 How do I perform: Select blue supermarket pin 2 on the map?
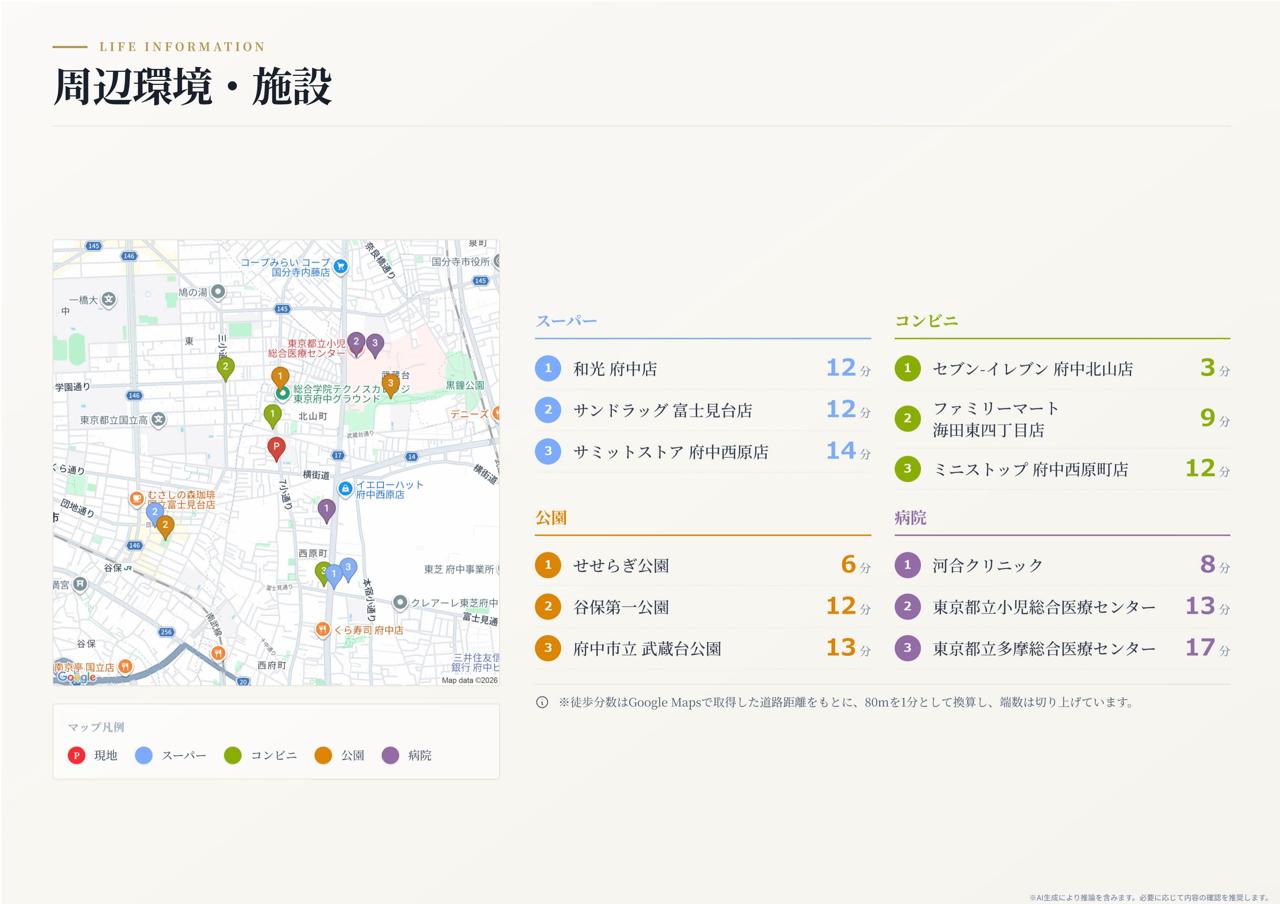pos(154,514)
